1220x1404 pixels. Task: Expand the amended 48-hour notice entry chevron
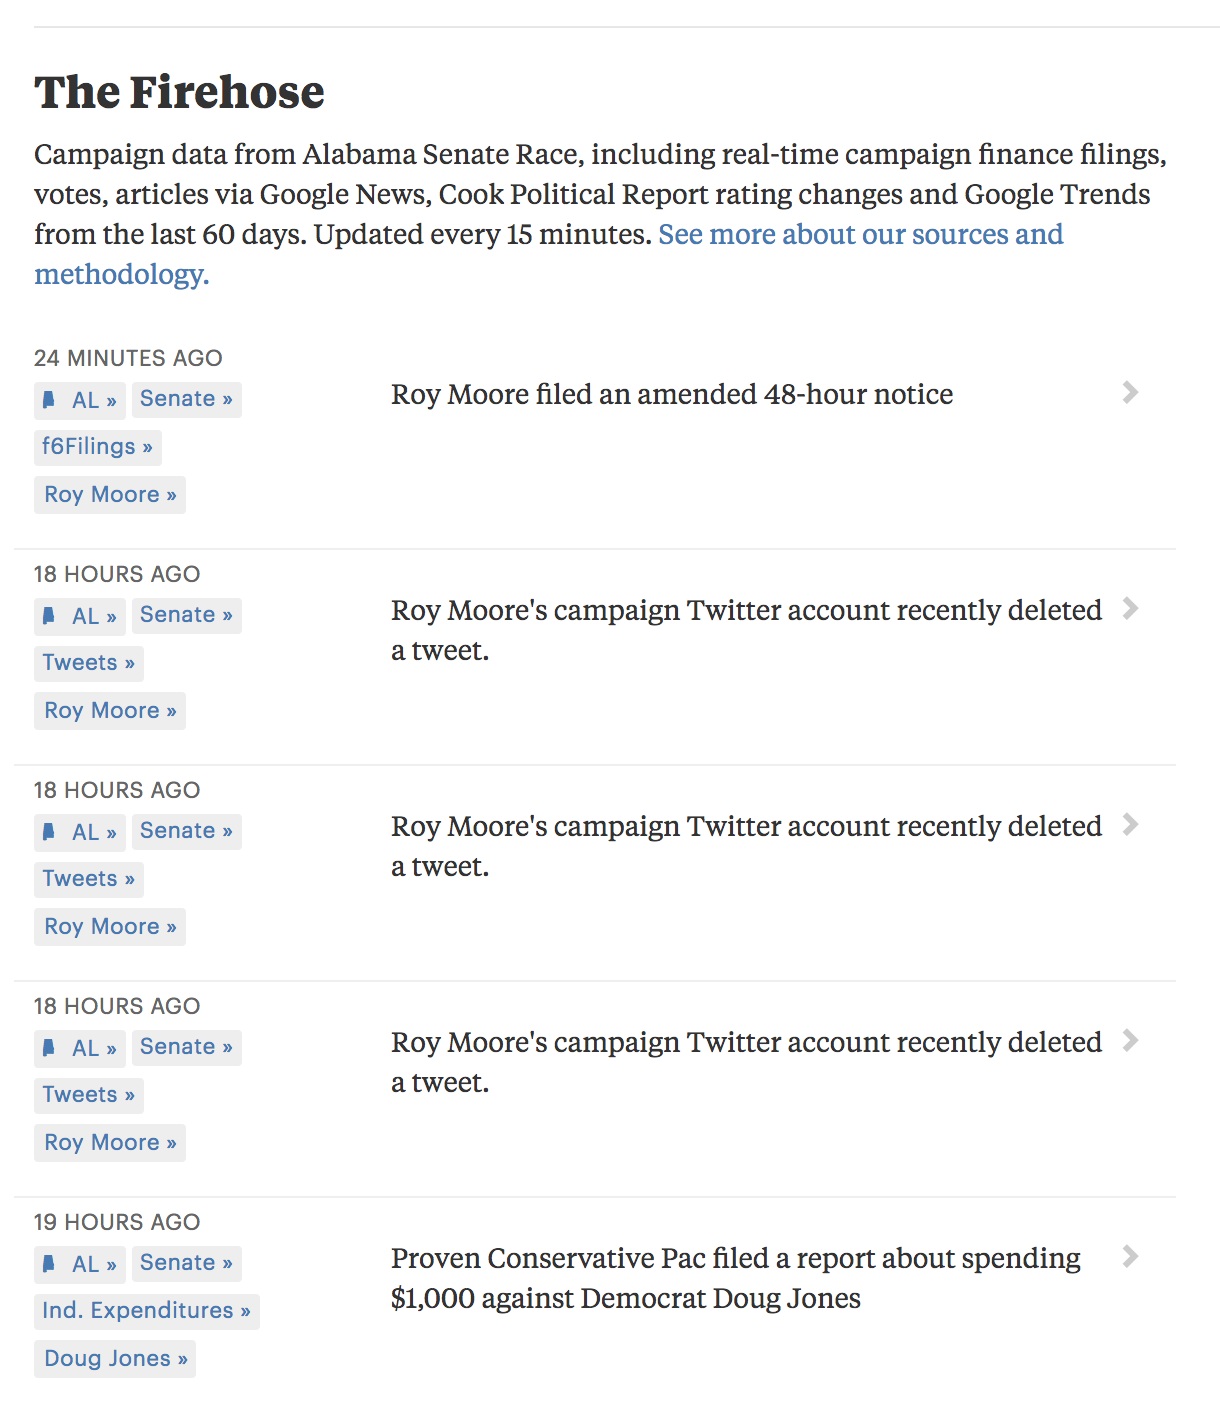tap(1130, 393)
